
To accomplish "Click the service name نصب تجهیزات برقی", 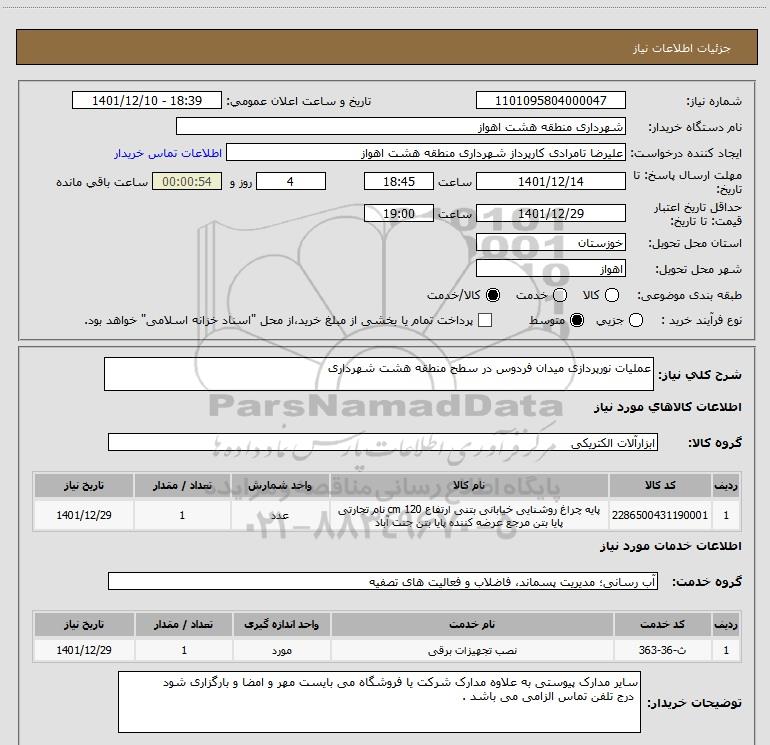I will tap(472, 650).
